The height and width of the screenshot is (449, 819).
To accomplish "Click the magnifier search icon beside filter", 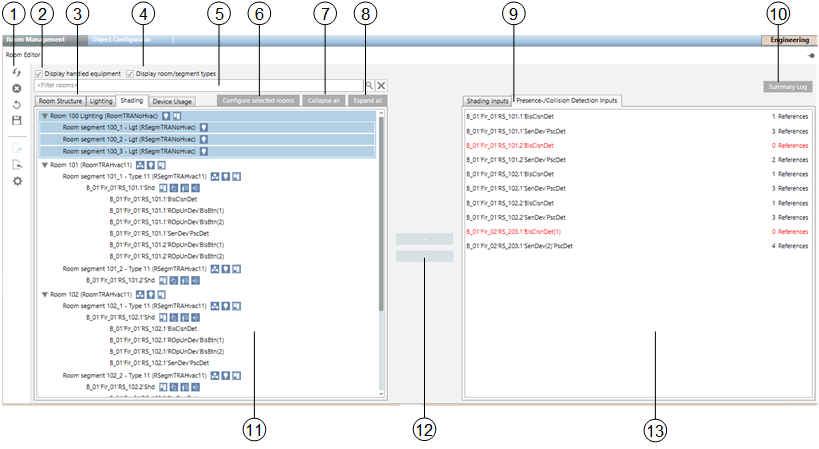I will [368, 87].
